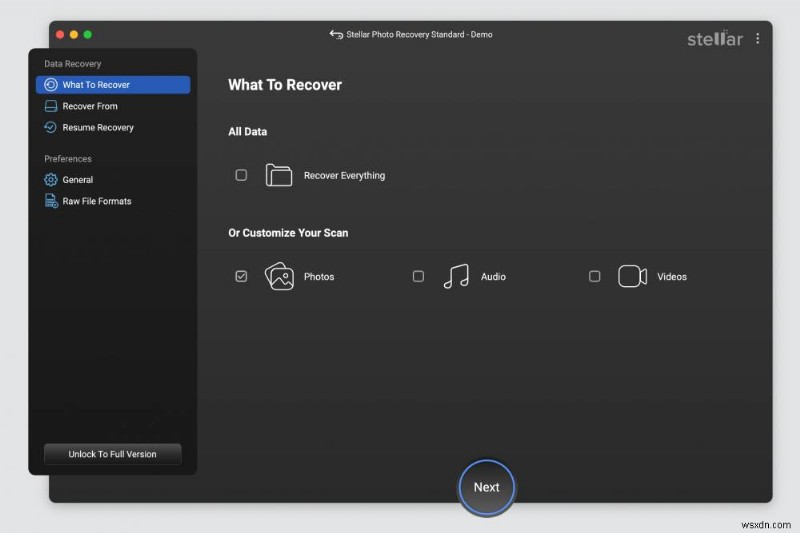Click the Photos picture icon
The image size is (800, 533).
(279, 276)
